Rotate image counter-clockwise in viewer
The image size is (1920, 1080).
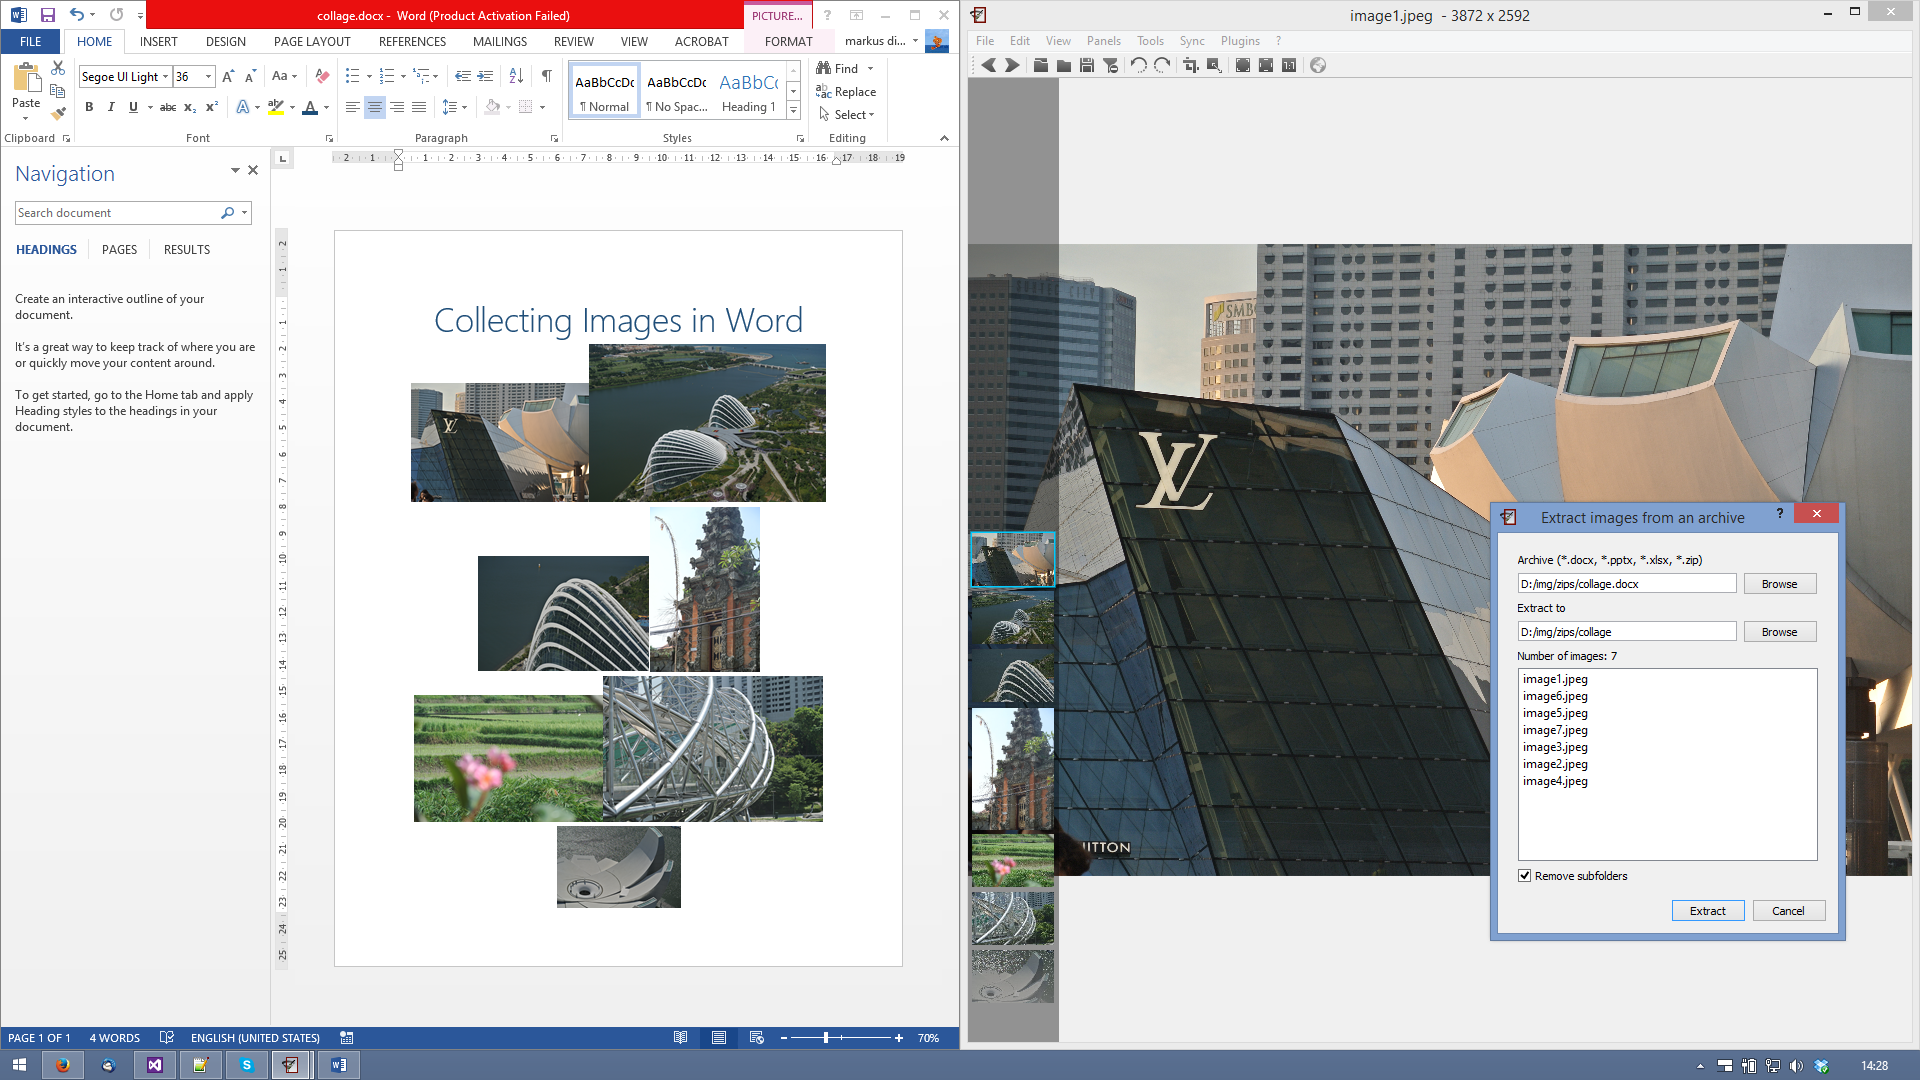[x=1139, y=65]
